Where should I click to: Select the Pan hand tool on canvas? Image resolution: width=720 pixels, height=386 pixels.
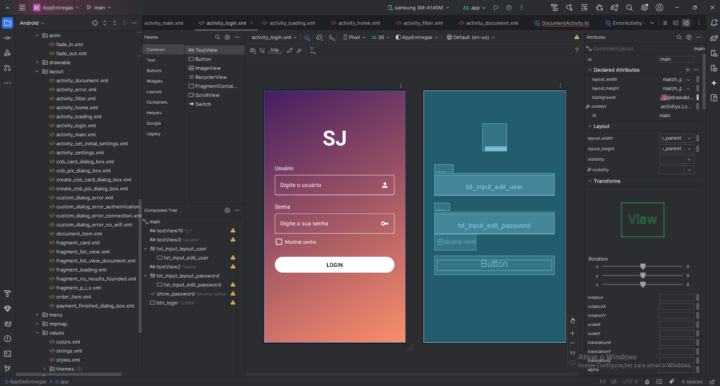point(573,321)
